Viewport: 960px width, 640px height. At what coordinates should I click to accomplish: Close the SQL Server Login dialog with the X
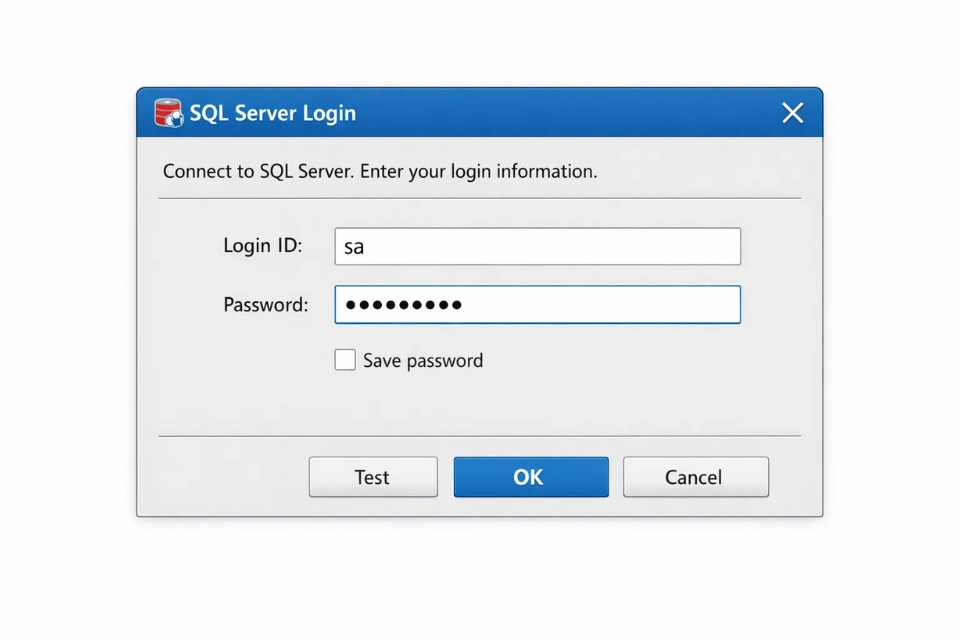(x=792, y=113)
